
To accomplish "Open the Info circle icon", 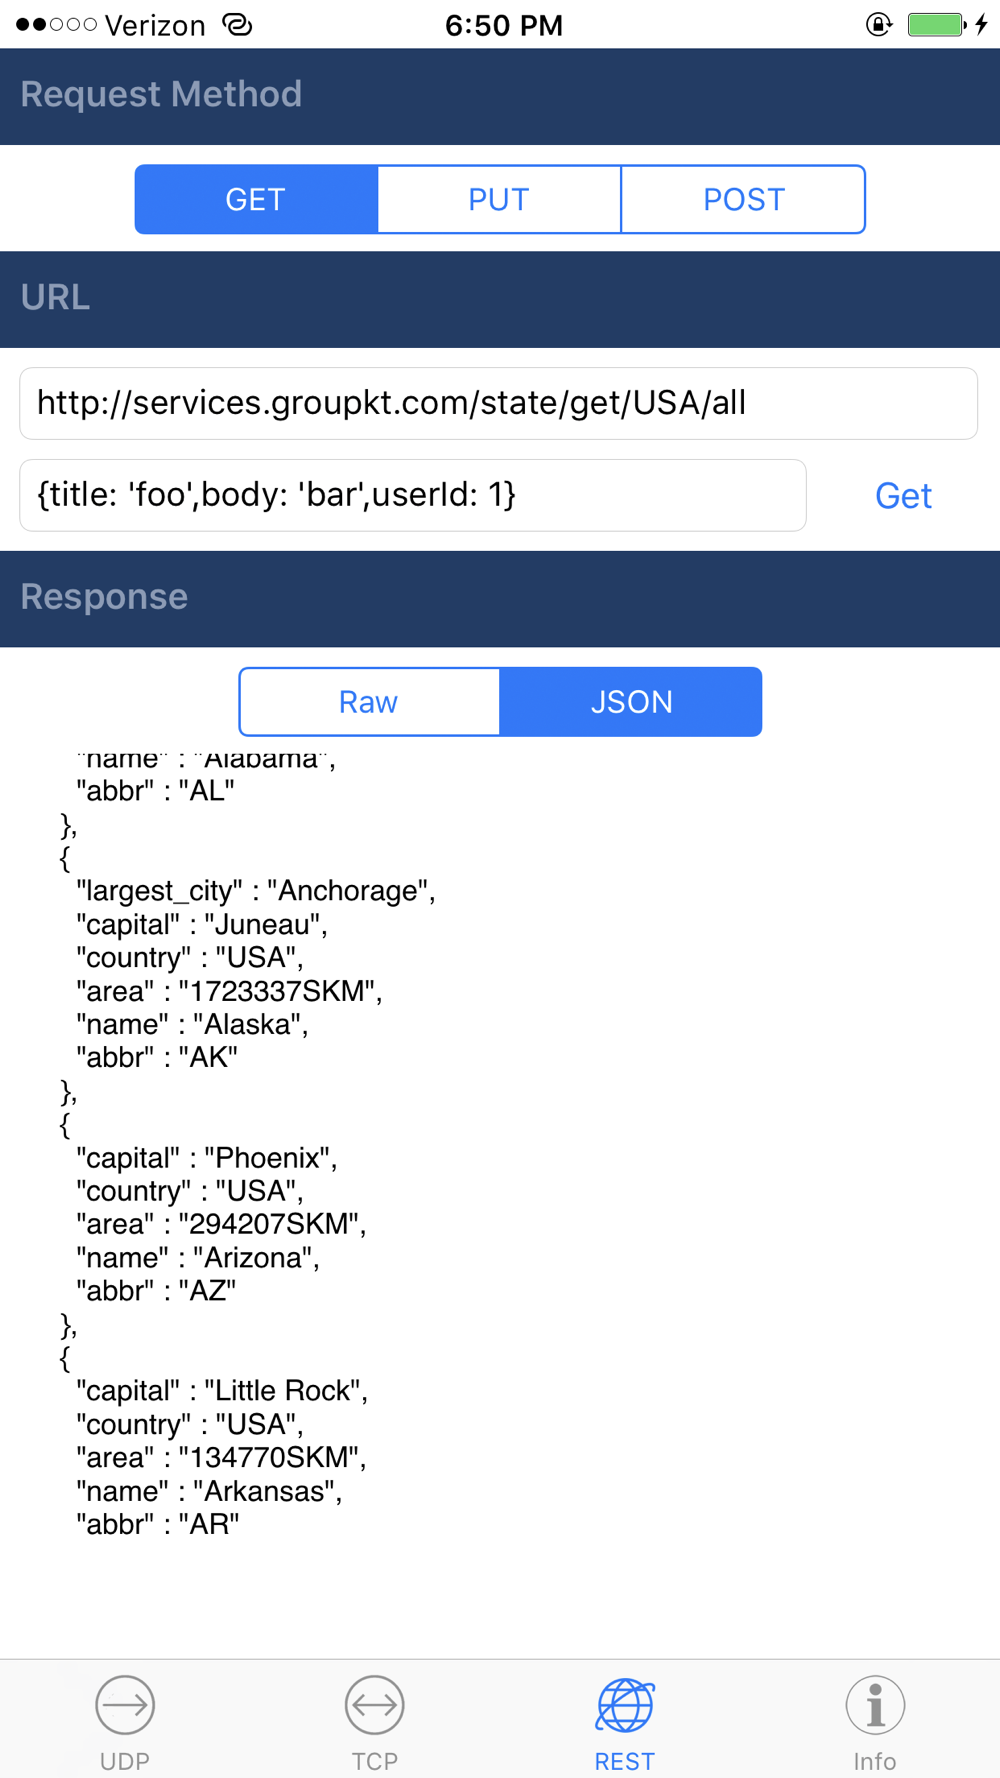I will [x=875, y=1705].
